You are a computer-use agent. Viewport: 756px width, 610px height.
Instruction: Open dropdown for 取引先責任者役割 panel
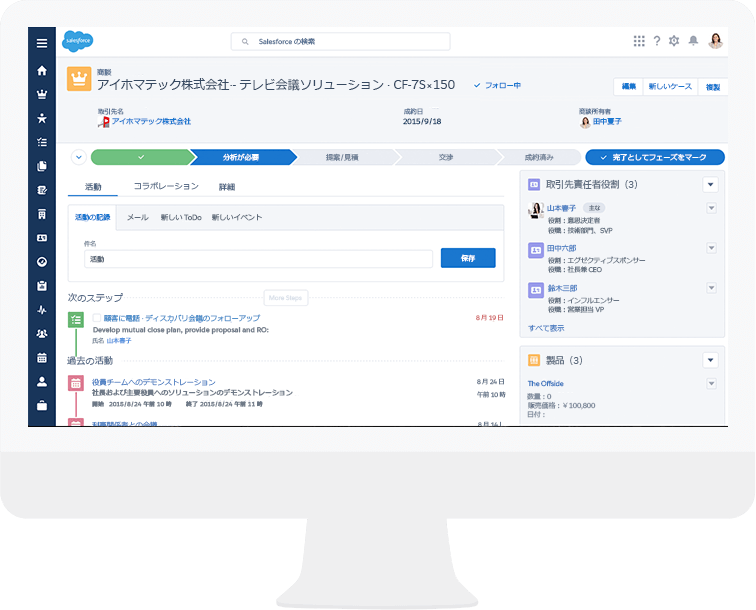(710, 184)
